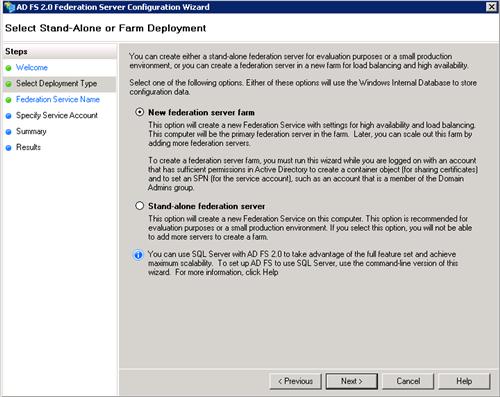This screenshot has height=397, width=500.
Task: Click Specify Service Account step
Action: [x=57, y=115]
